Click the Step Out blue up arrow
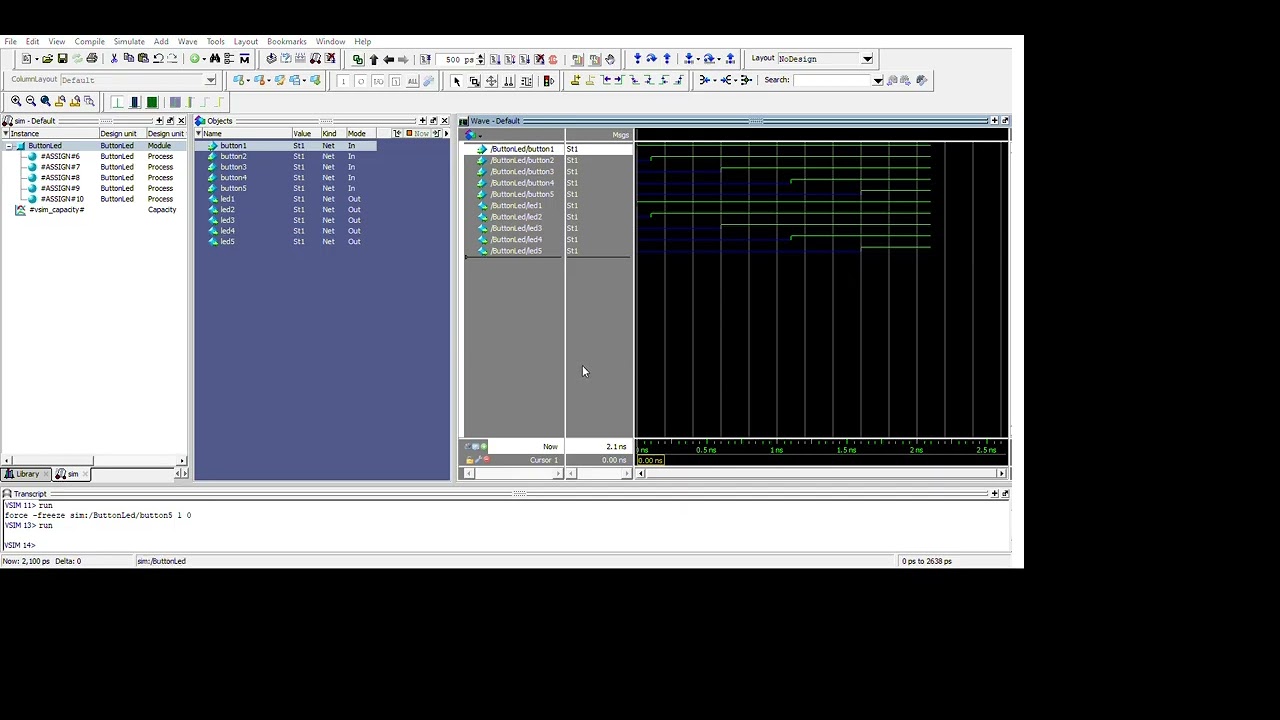This screenshot has height=720, width=1280. pyautogui.click(x=667, y=58)
